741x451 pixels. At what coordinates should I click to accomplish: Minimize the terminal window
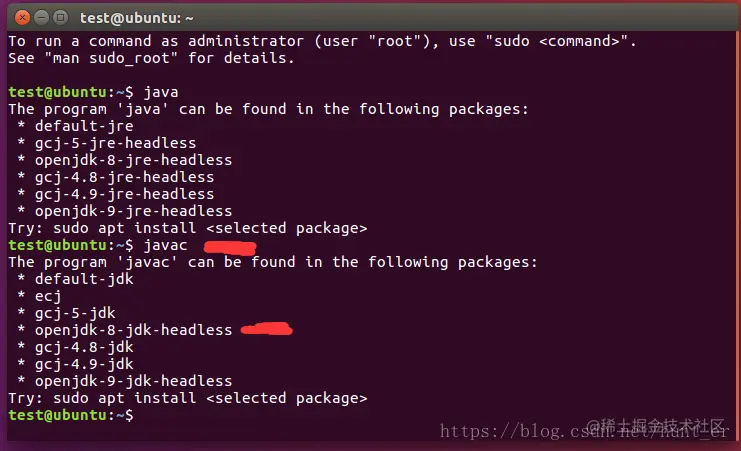click(x=42, y=18)
